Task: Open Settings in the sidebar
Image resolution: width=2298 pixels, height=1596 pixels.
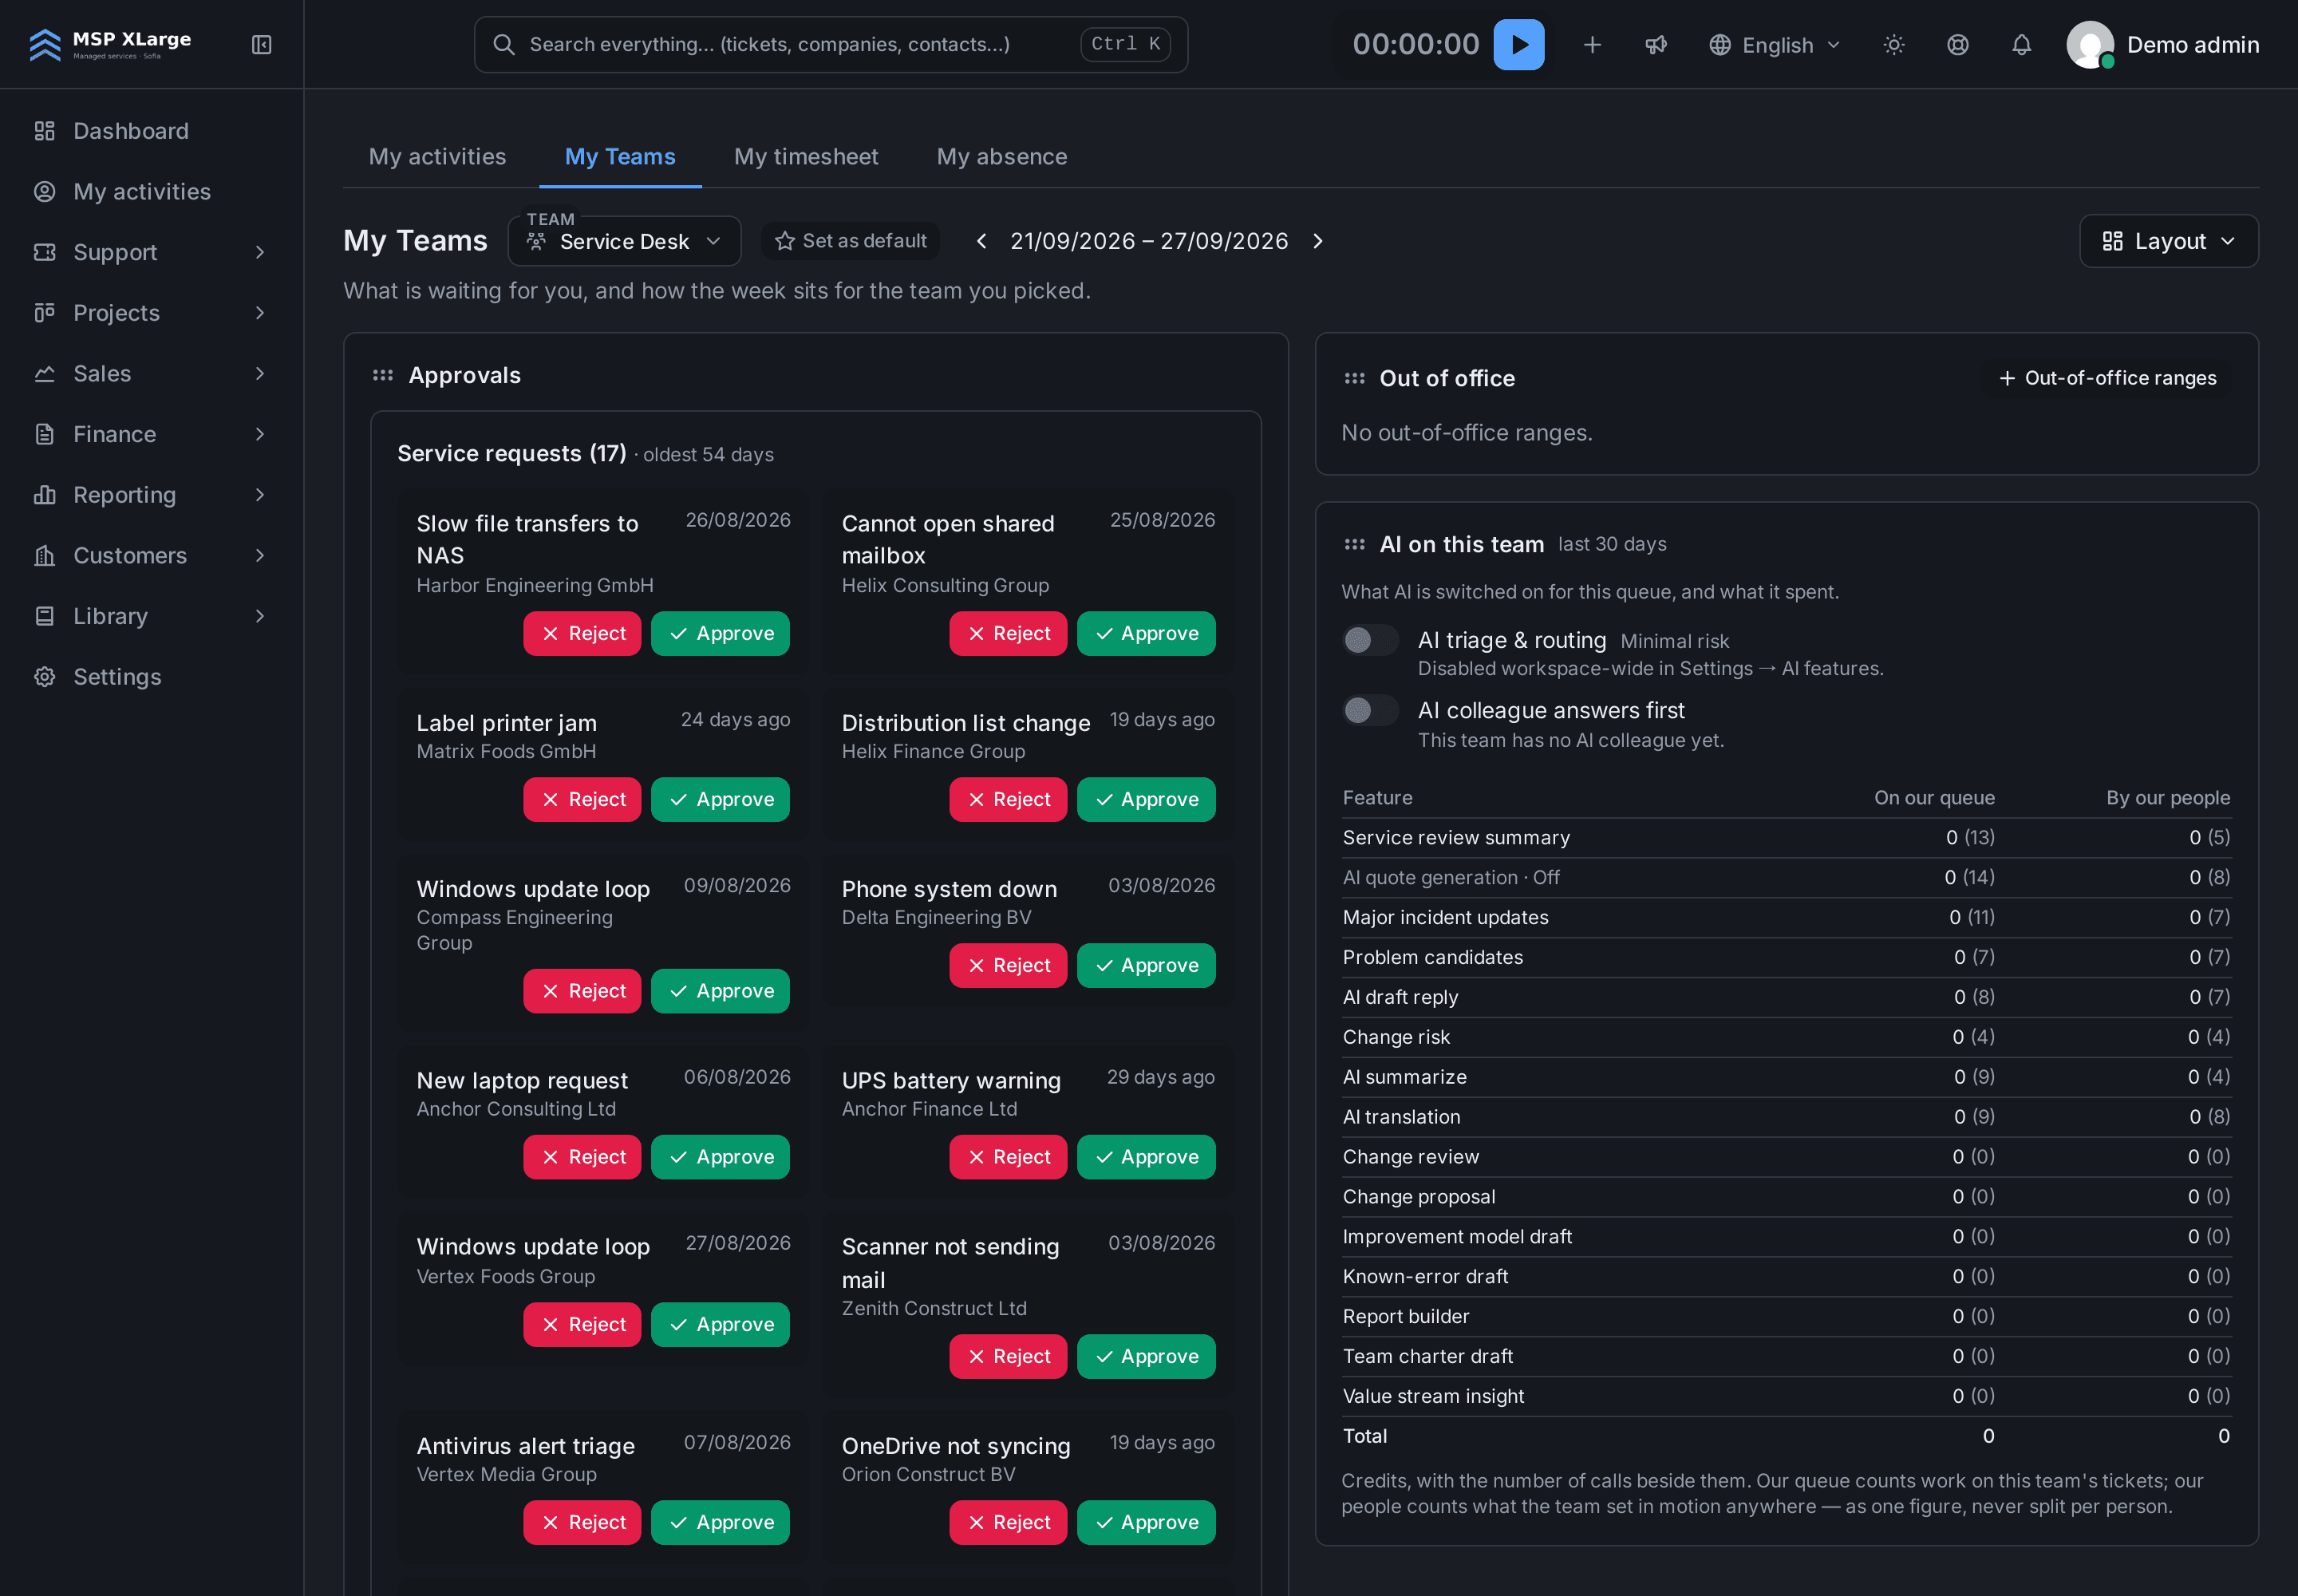Action: (x=152, y=677)
